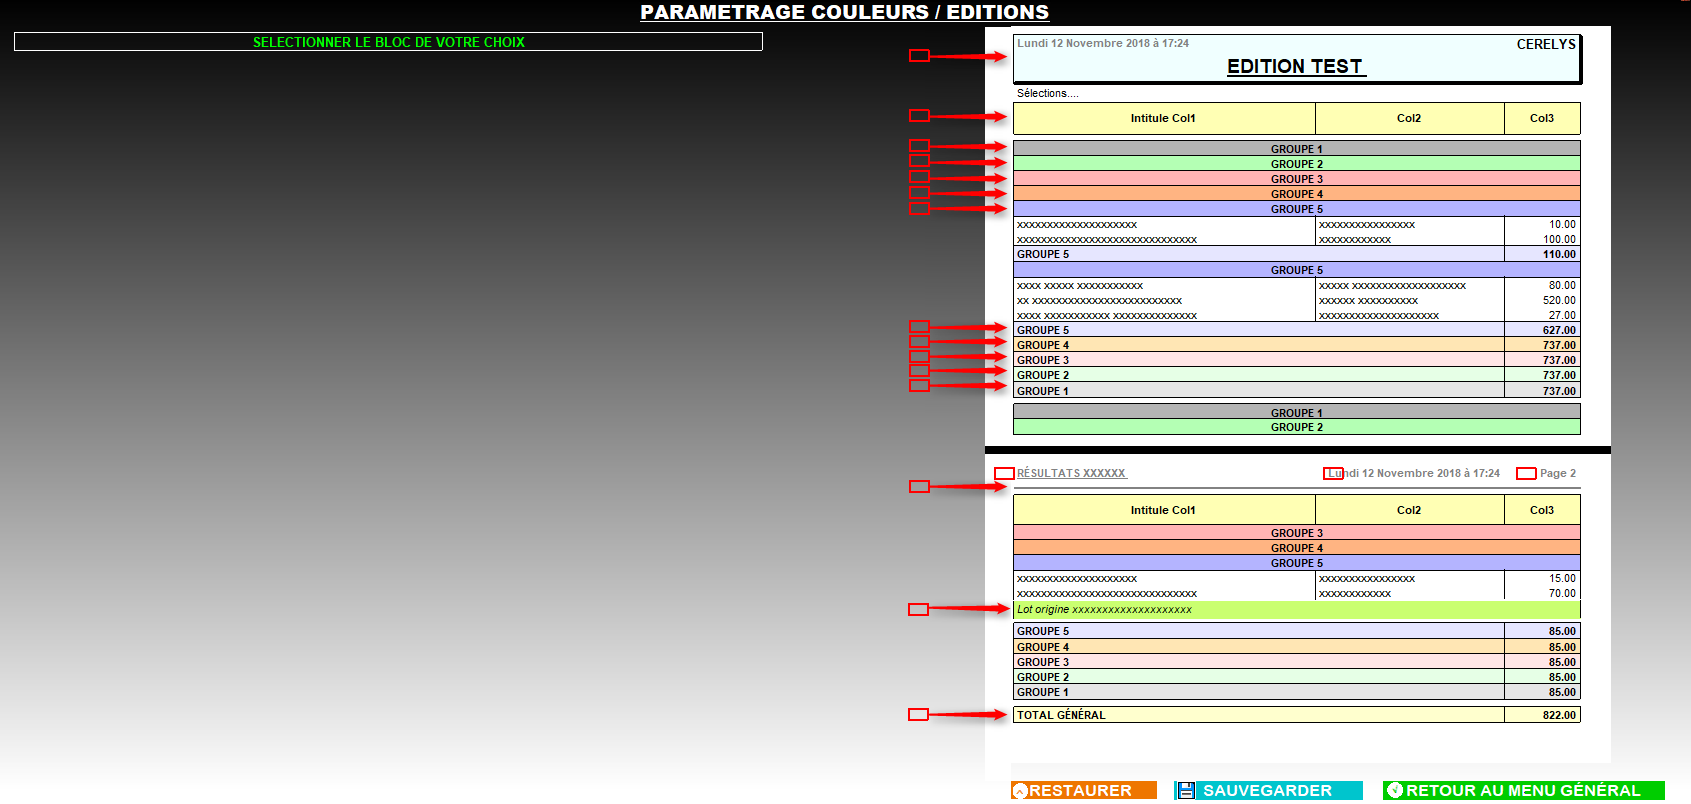Select red box next to RÉSULTATS XXXXXX

pos(1004,474)
